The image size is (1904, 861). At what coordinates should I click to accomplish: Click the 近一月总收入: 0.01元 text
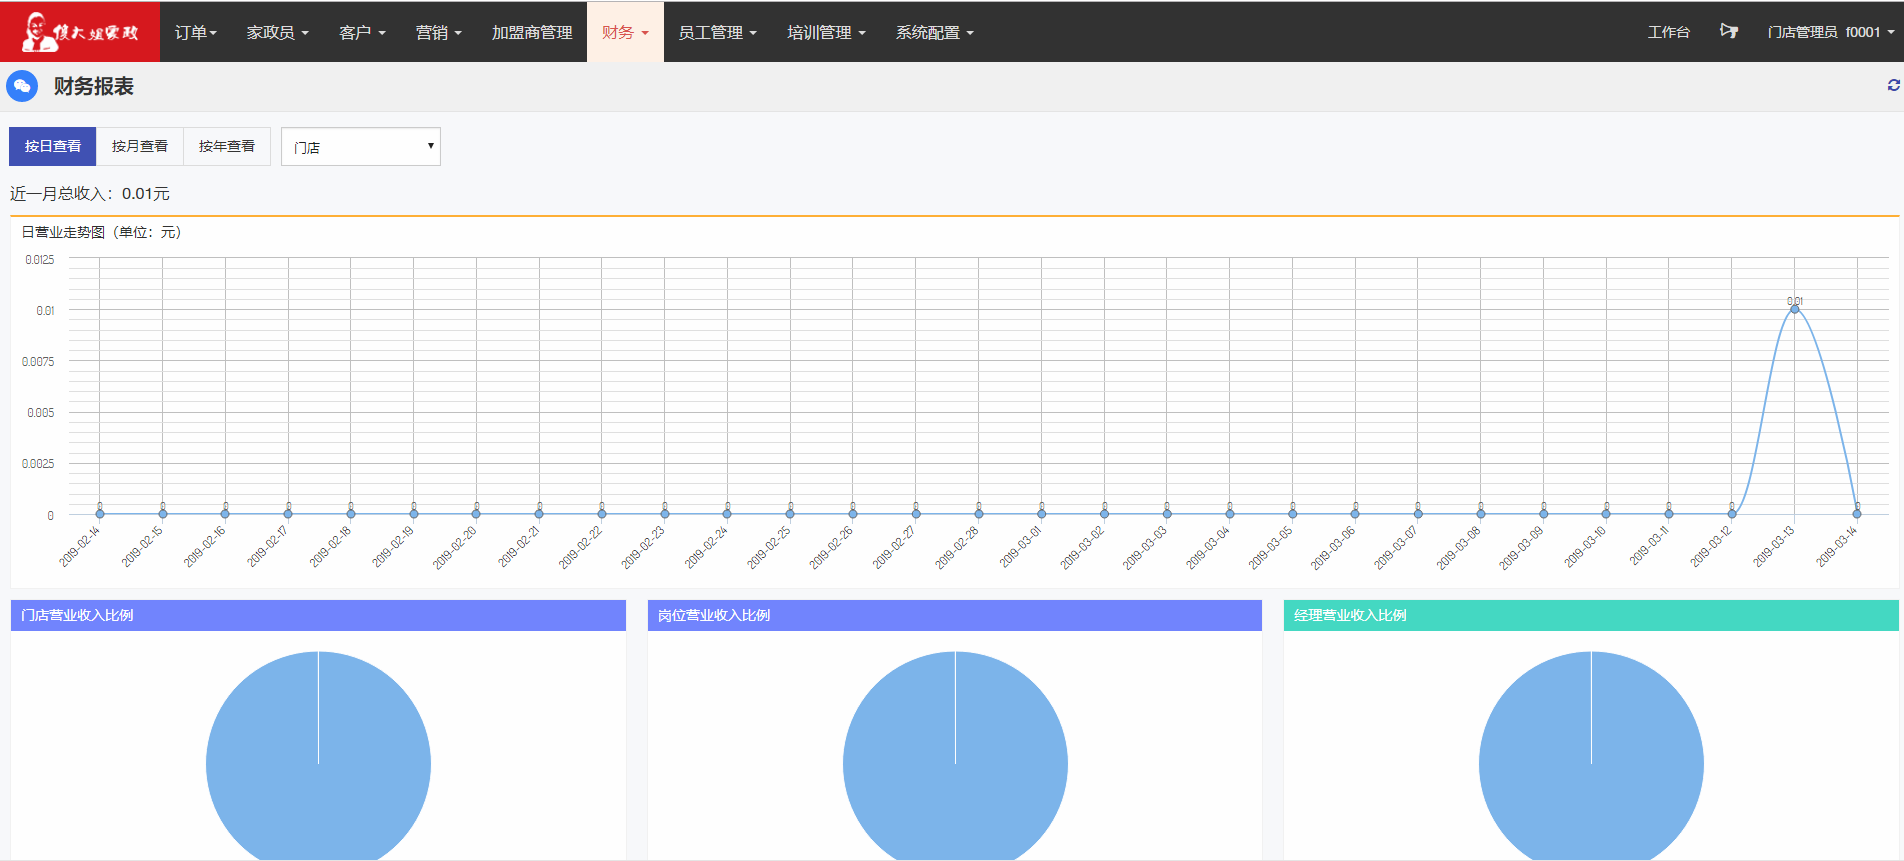point(90,193)
